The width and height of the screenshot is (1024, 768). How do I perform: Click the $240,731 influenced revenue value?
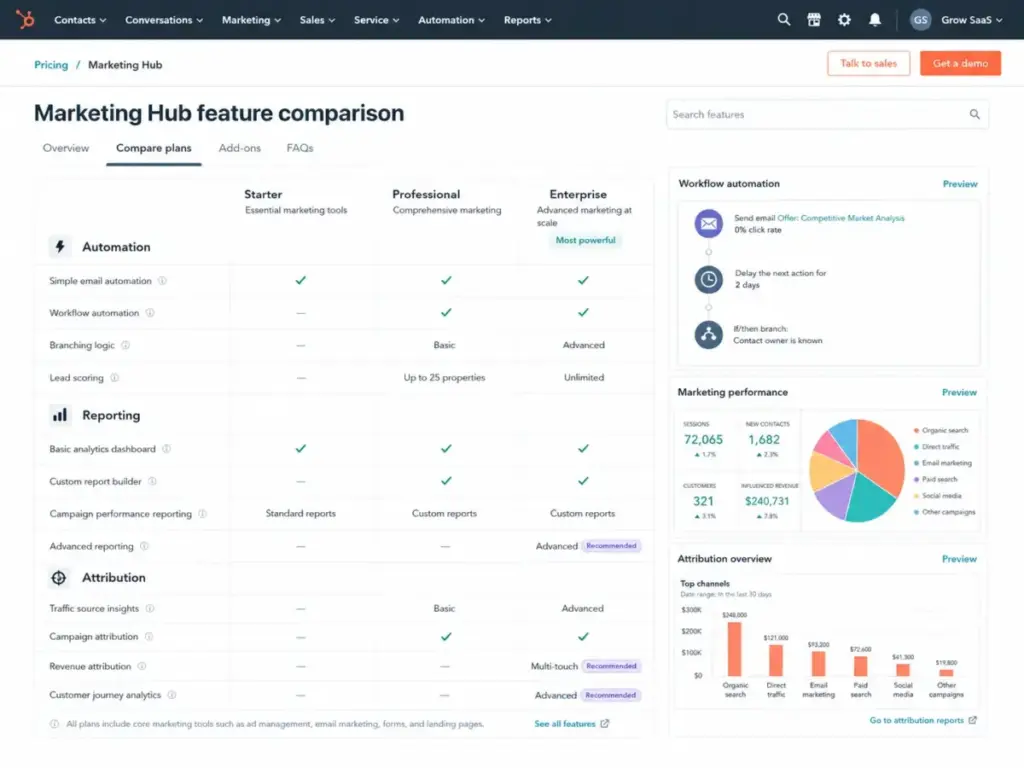(x=767, y=501)
